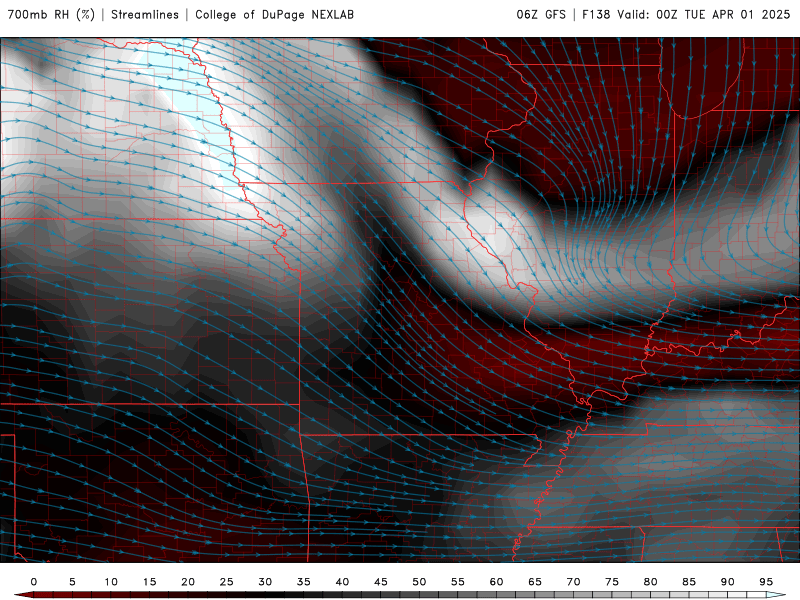This screenshot has height=600, width=800.
Task: Select the "80" color bar value
Action: click(651, 582)
